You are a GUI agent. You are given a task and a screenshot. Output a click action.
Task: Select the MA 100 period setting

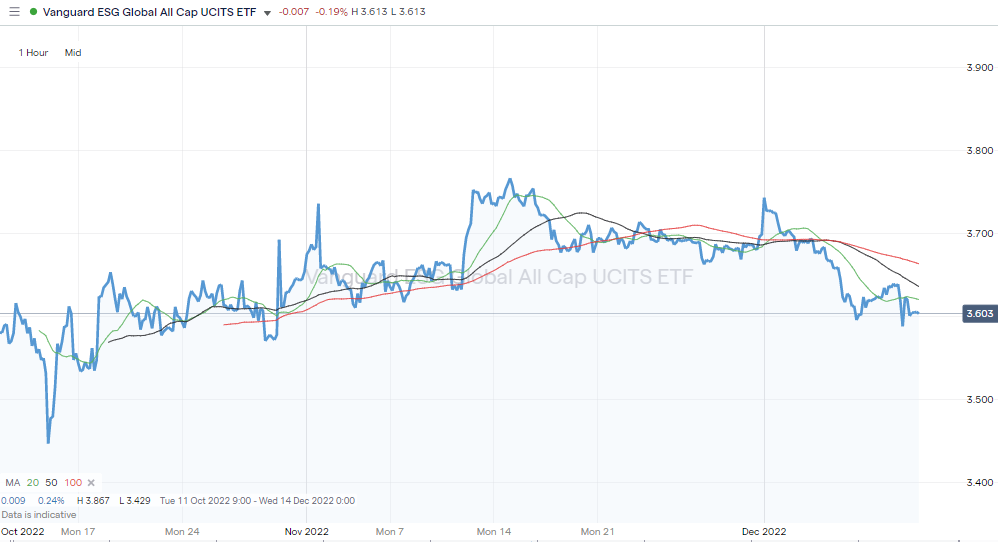coord(72,482)
